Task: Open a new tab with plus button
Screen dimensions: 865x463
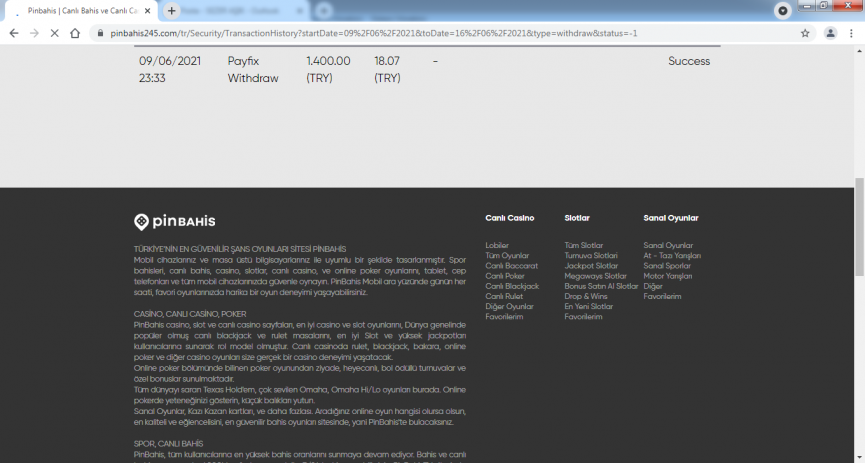Action: 172,10
